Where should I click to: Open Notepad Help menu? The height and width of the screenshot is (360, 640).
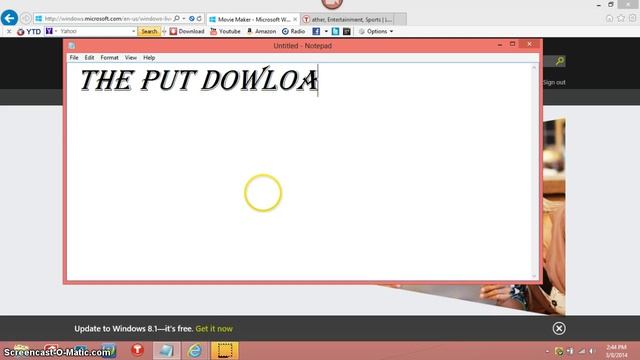(x=149, y=58)
